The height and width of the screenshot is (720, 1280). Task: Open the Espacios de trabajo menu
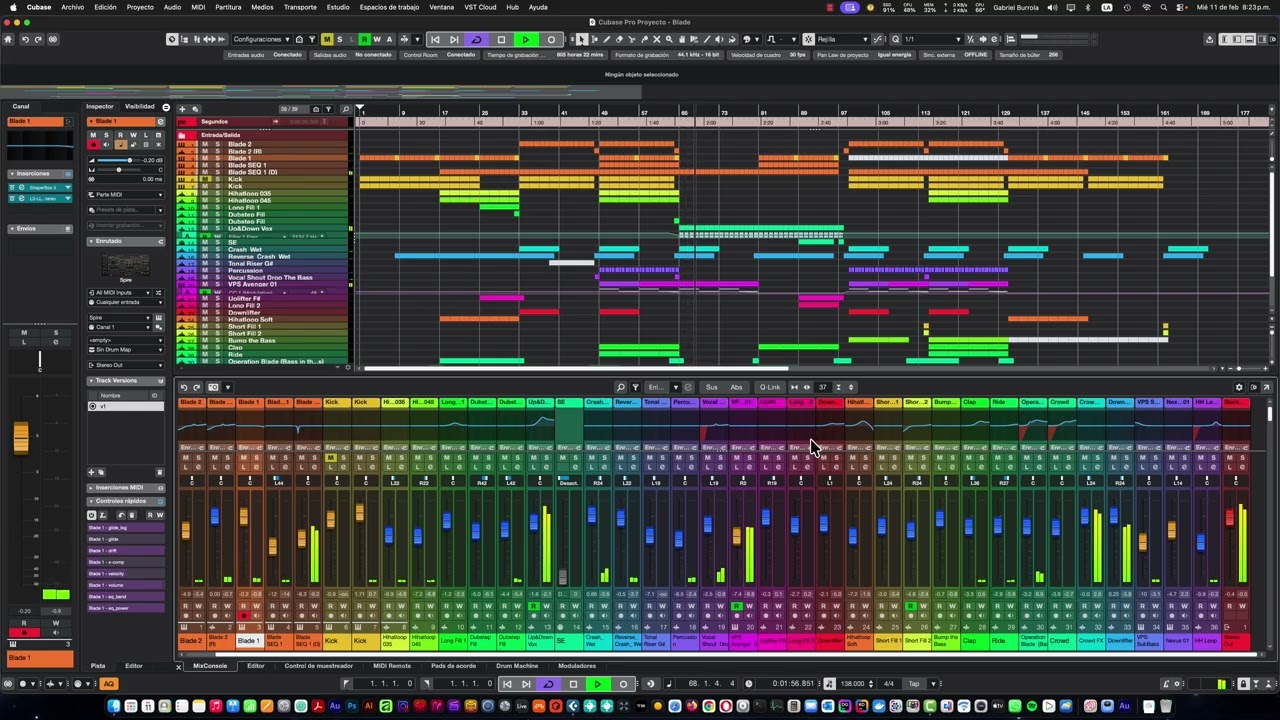point(389,7)
